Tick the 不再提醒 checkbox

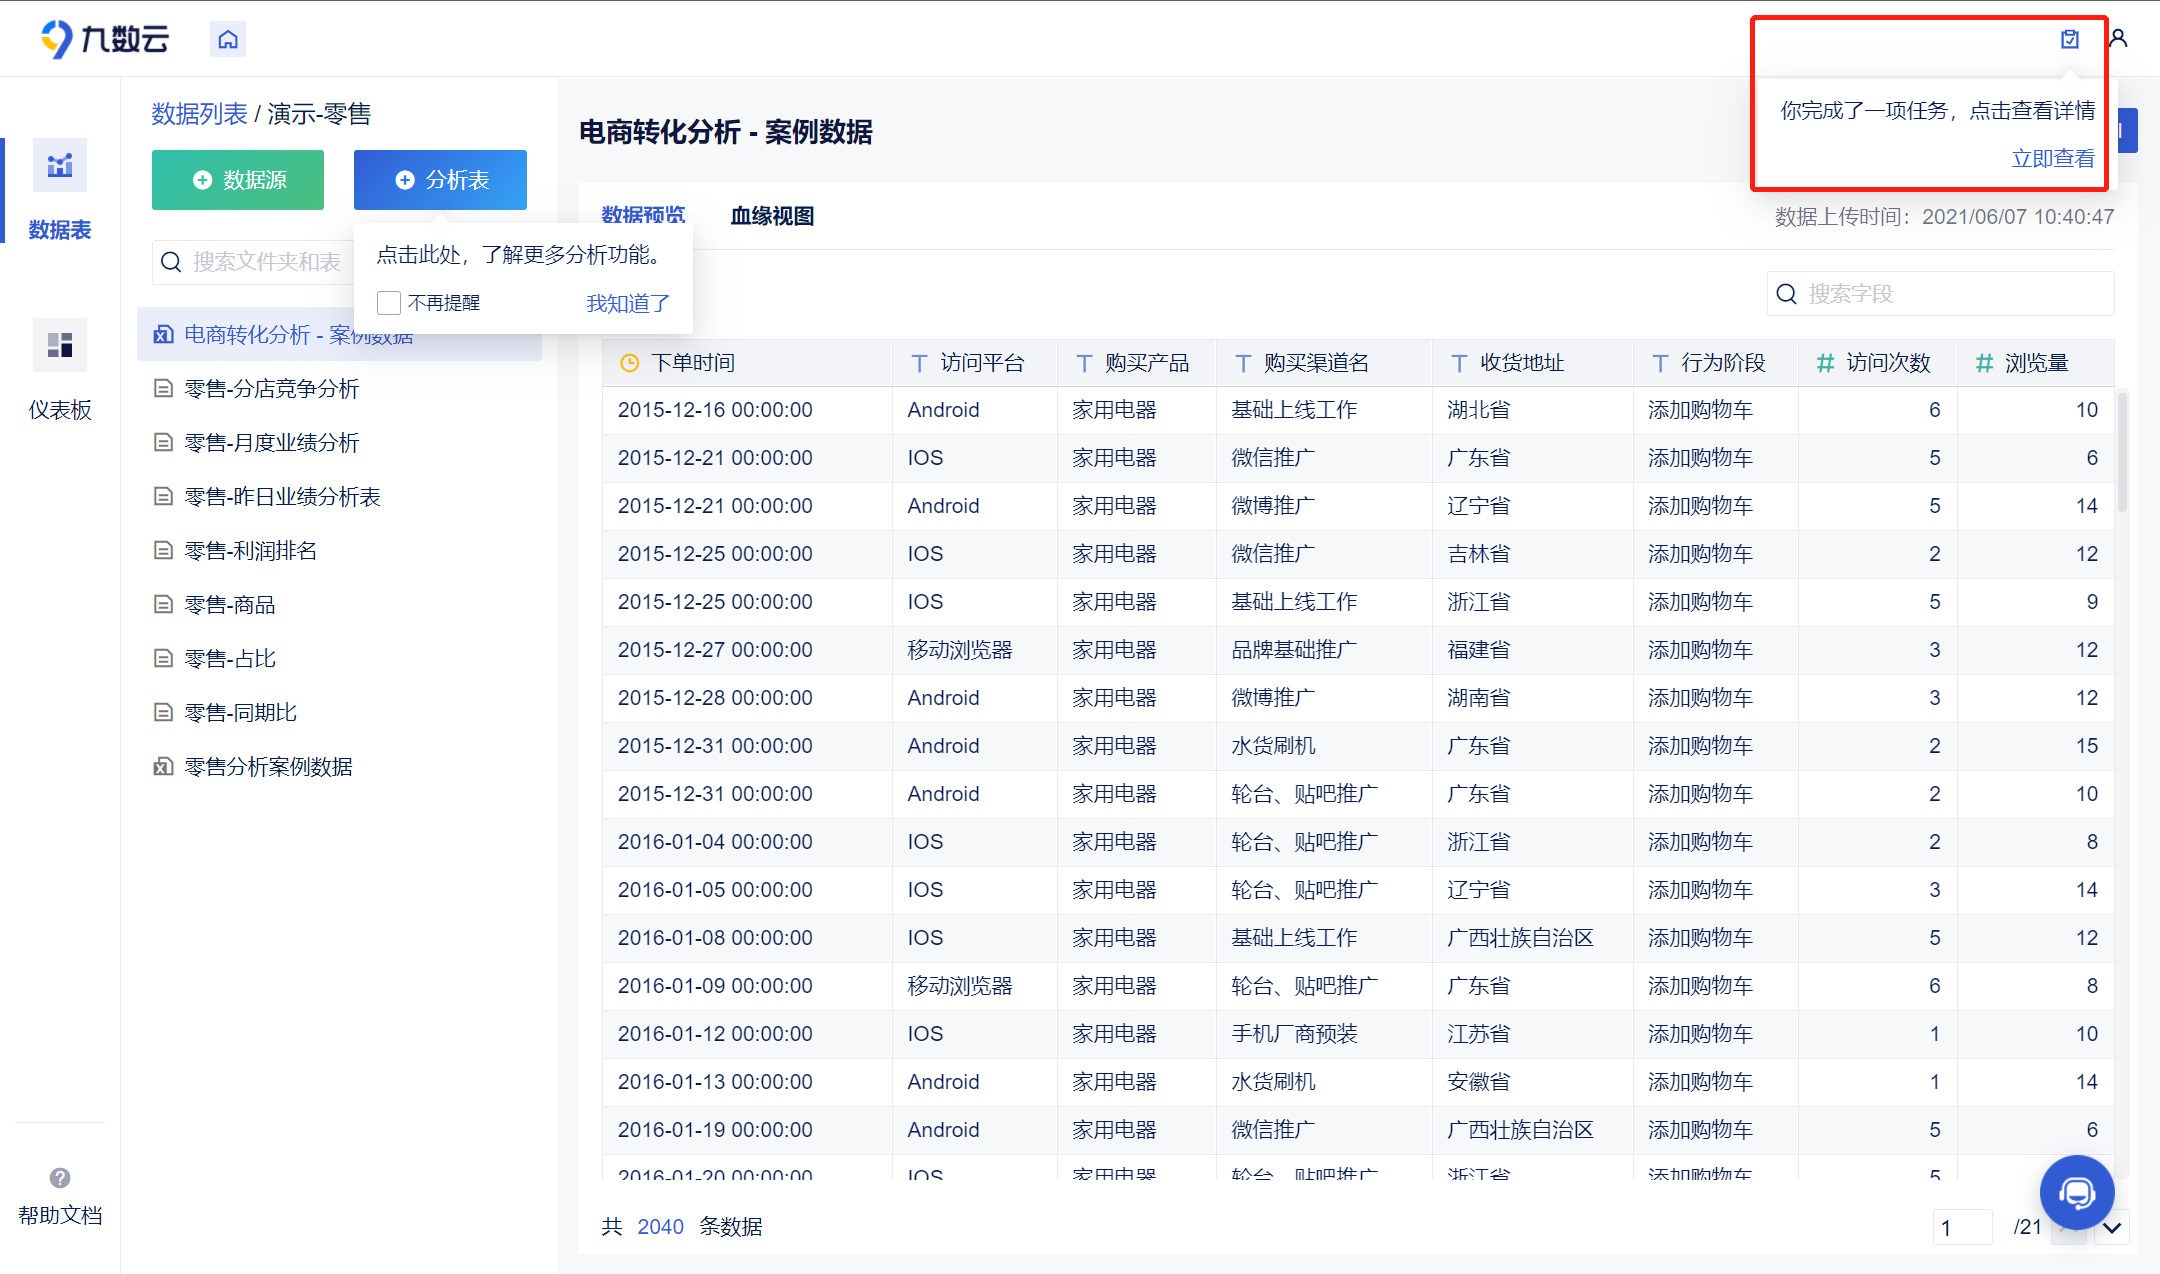(390, 303)
